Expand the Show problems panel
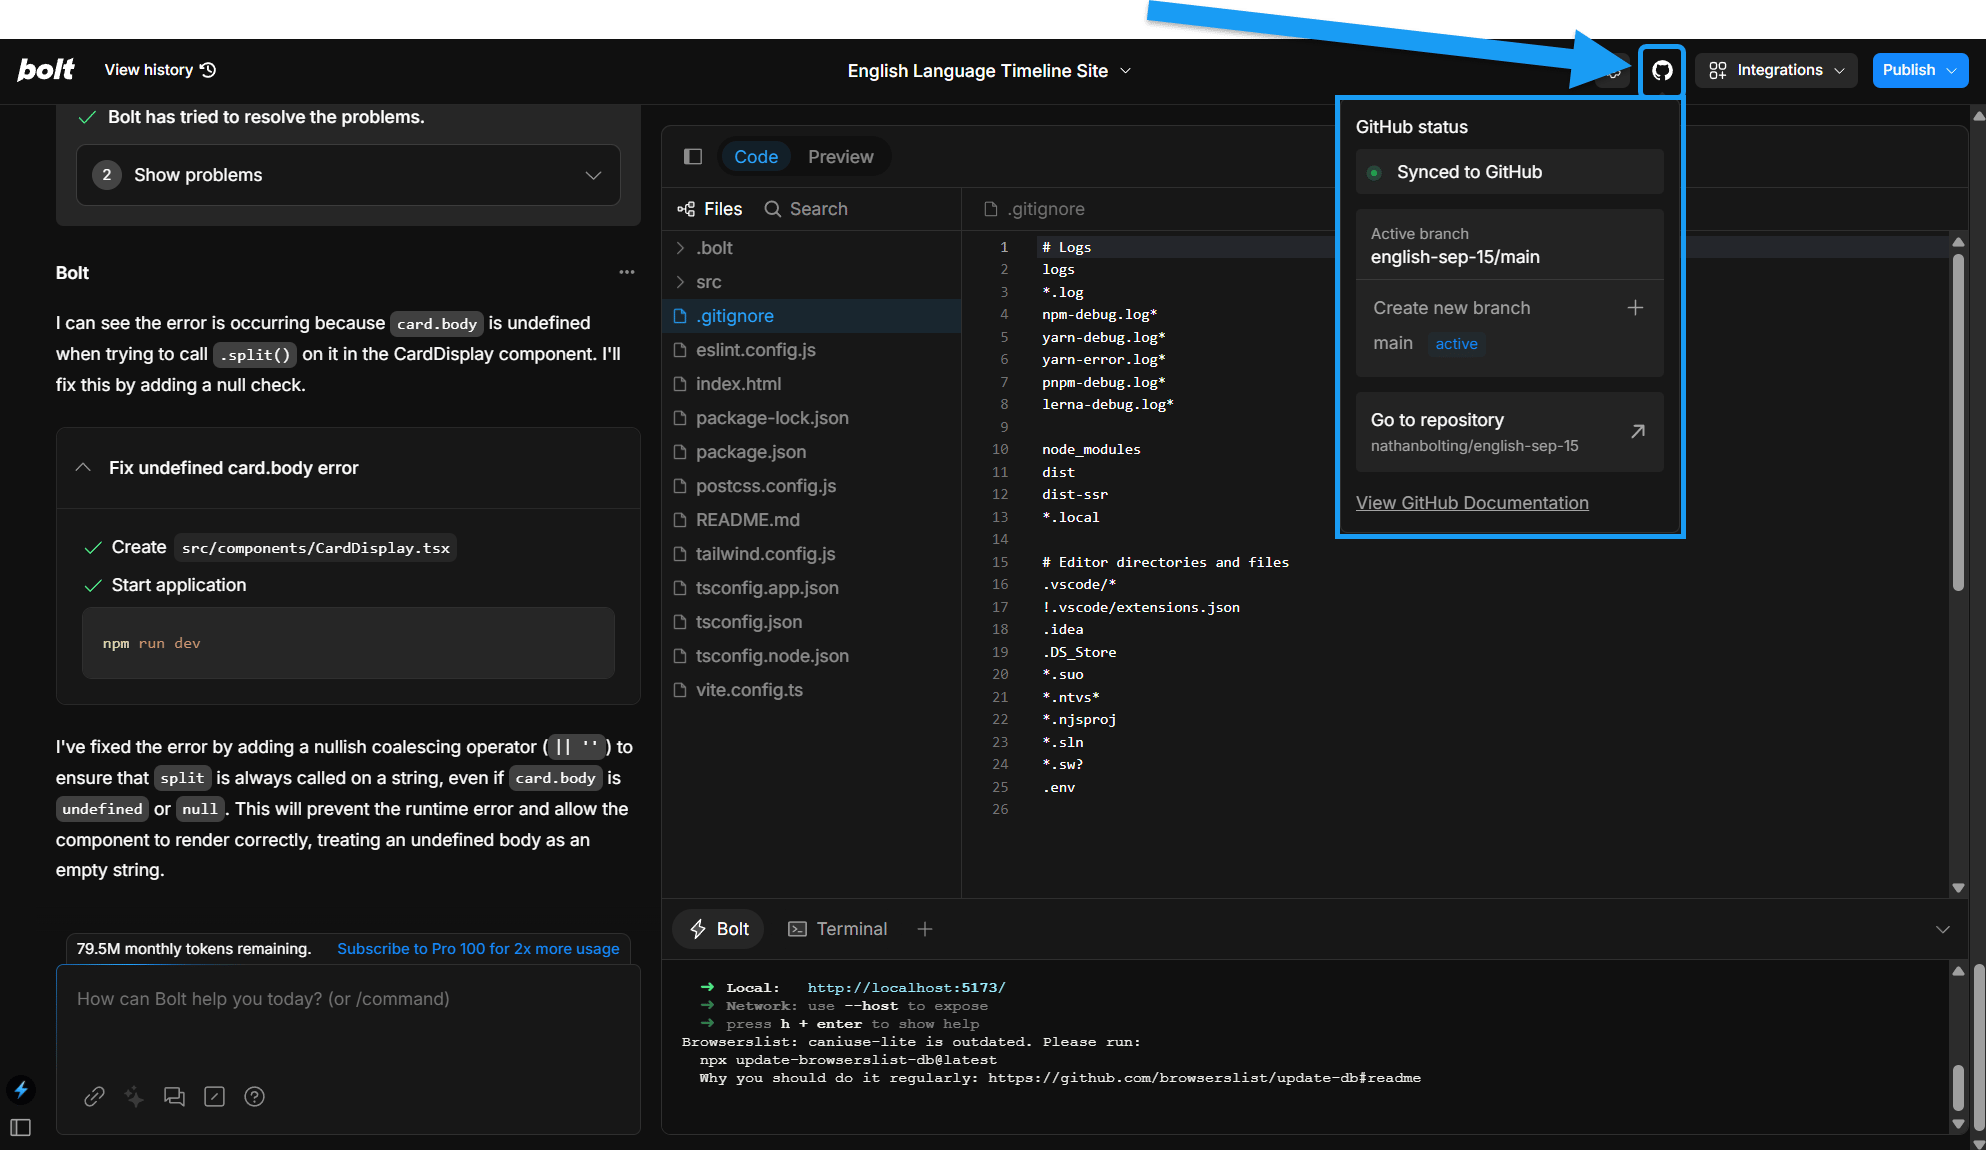Viewport: 1986px width, 1150px height. pyautogui.click(x=348, y=175)
